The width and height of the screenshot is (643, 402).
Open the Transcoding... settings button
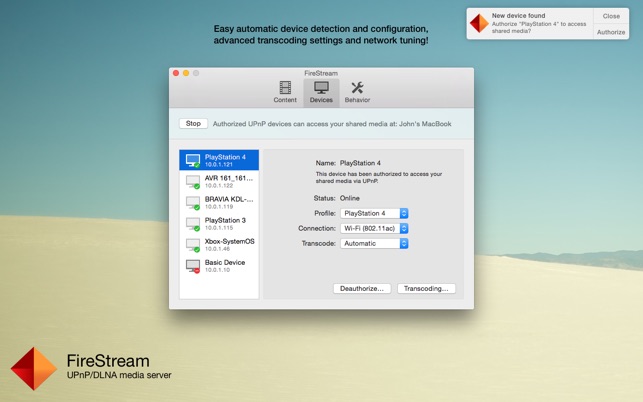pyautogui.click(x=426, y=288)
